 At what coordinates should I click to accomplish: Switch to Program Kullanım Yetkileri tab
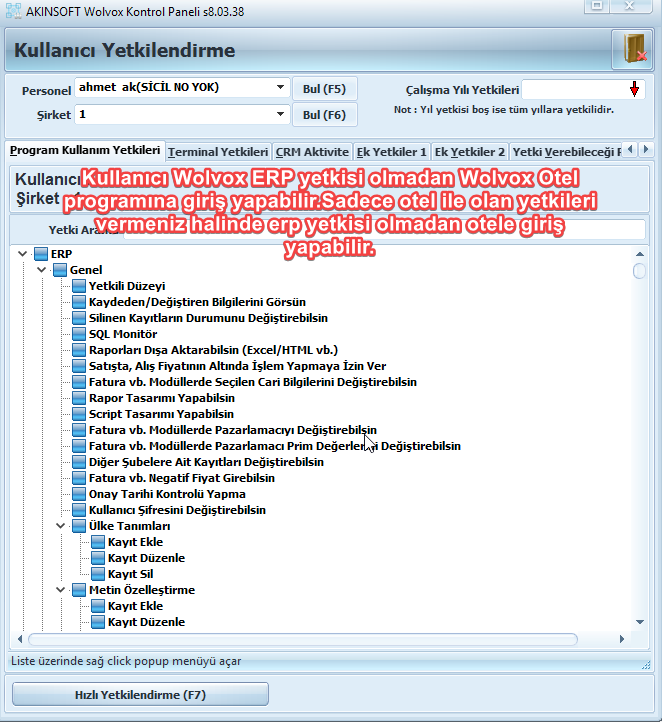point(85,151)
